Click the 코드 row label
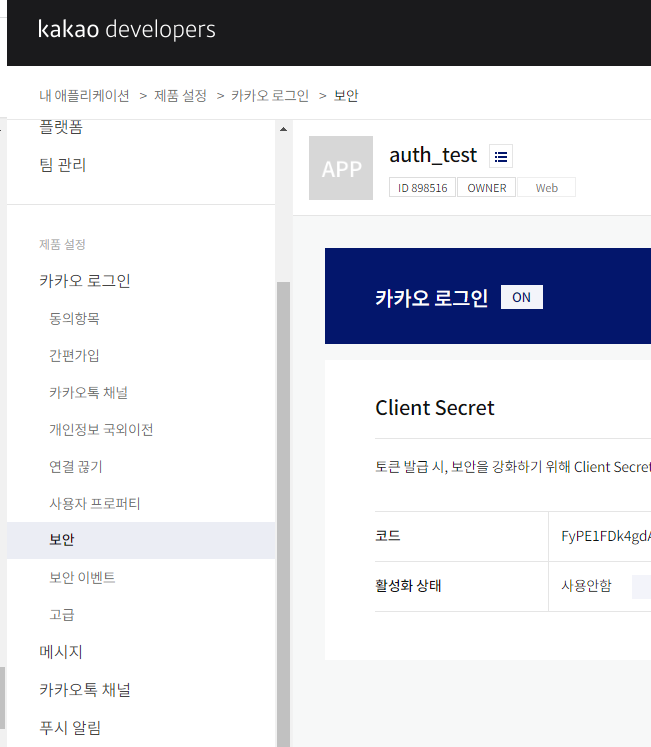Viewport: 651px width, 747px height. pyautogui.click(x=388, y=536)
